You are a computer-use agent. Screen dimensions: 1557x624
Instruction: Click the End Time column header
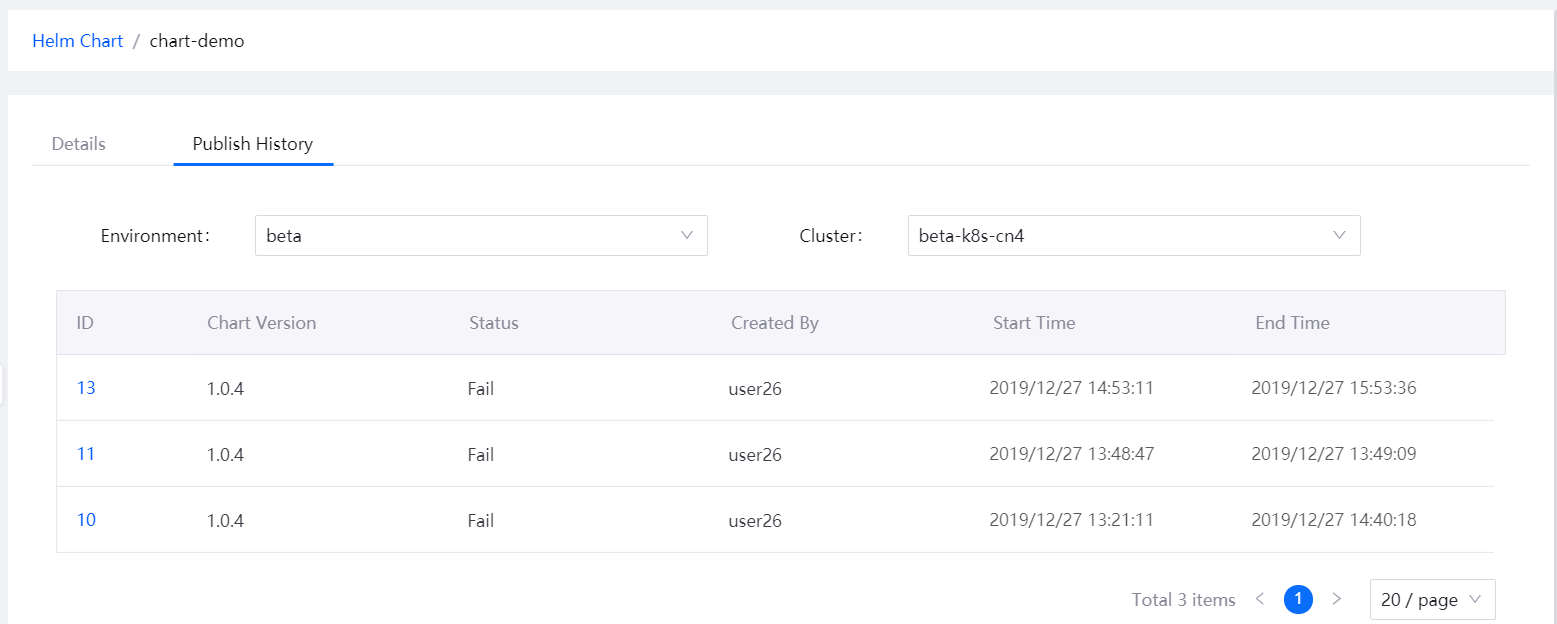(x=1292, y=323)
